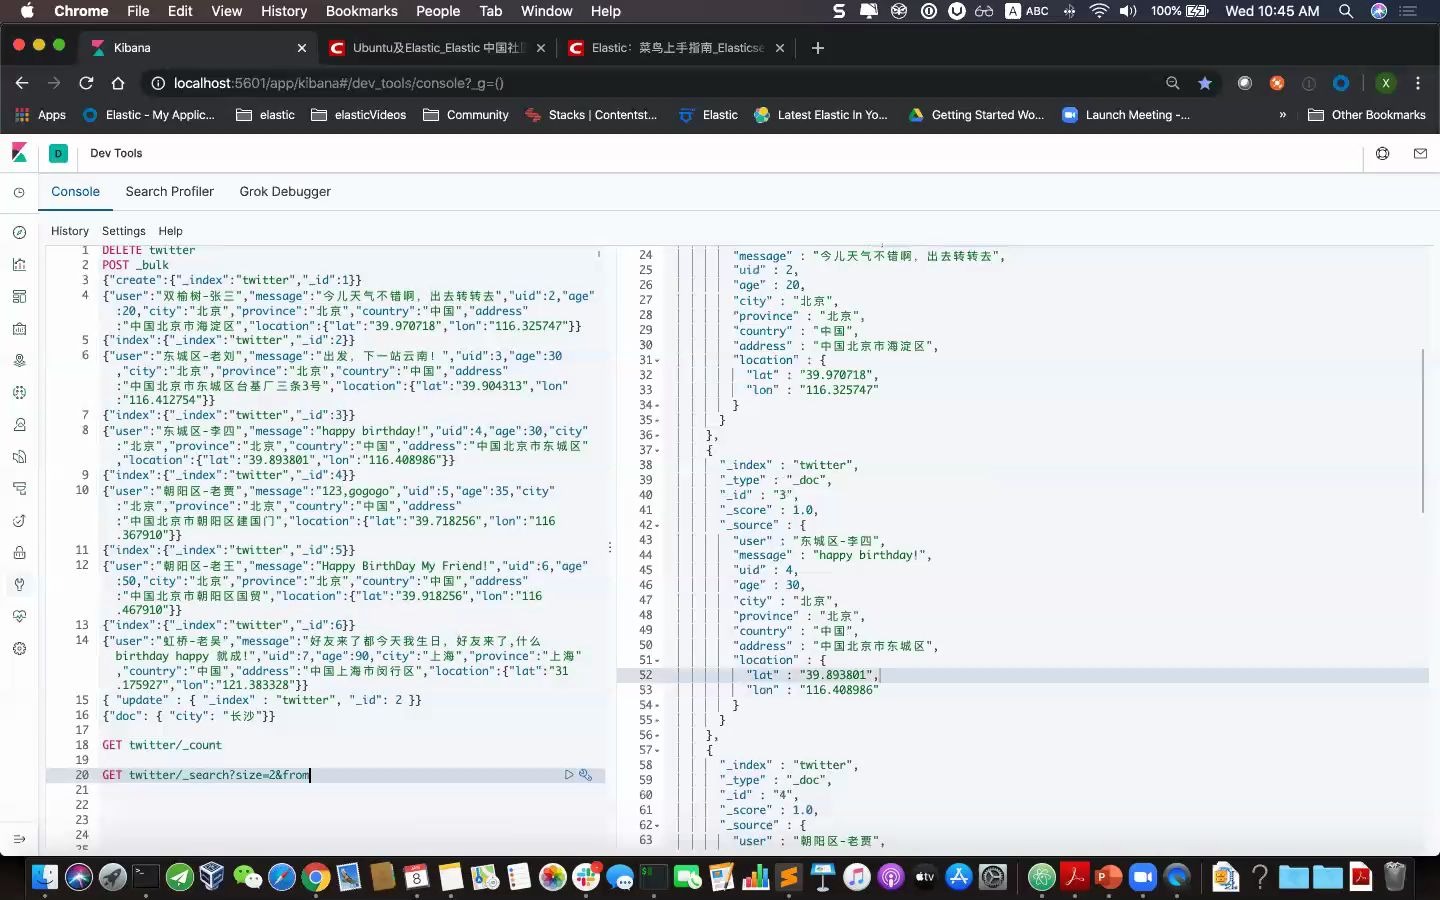Open the Bookmarks menu in the menu bar
This screenshot has height=900, width=1440.
coord(362,11)
